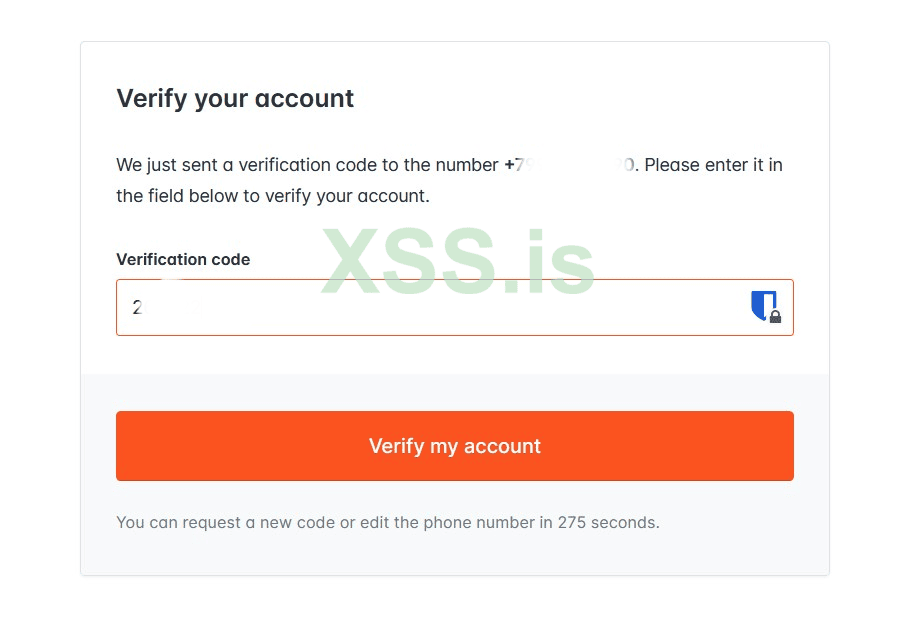Click the green XSS.is watermark text

pyautogui.click(x=458, y=262)
